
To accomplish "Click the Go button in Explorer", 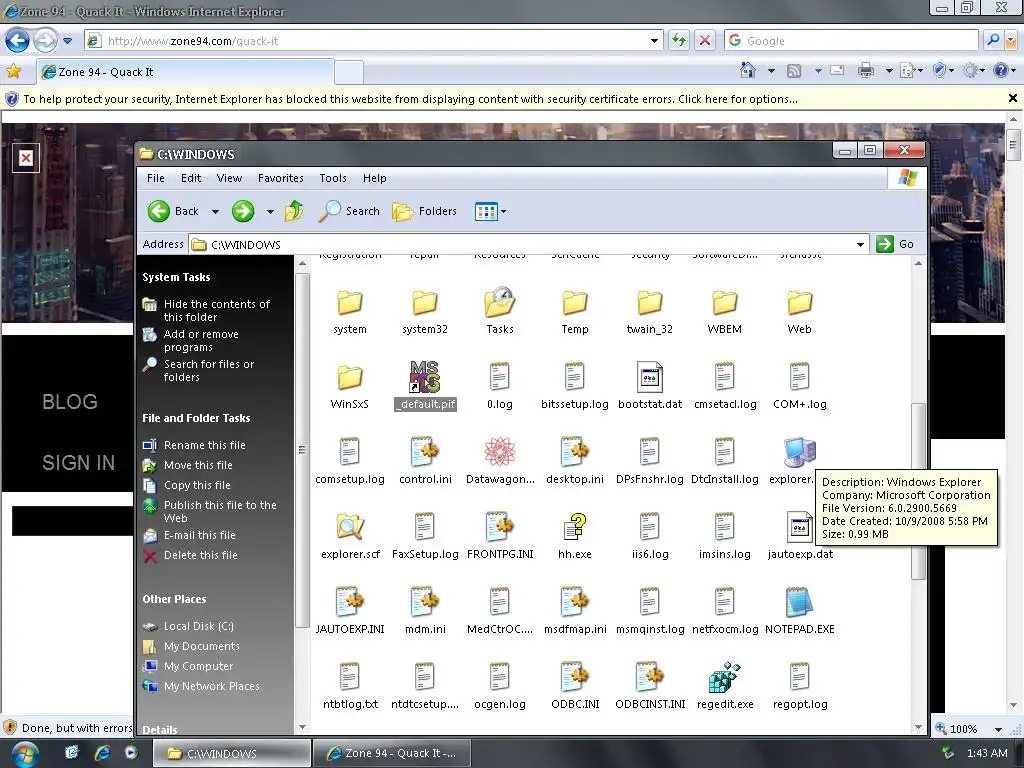I will point(896,244).
